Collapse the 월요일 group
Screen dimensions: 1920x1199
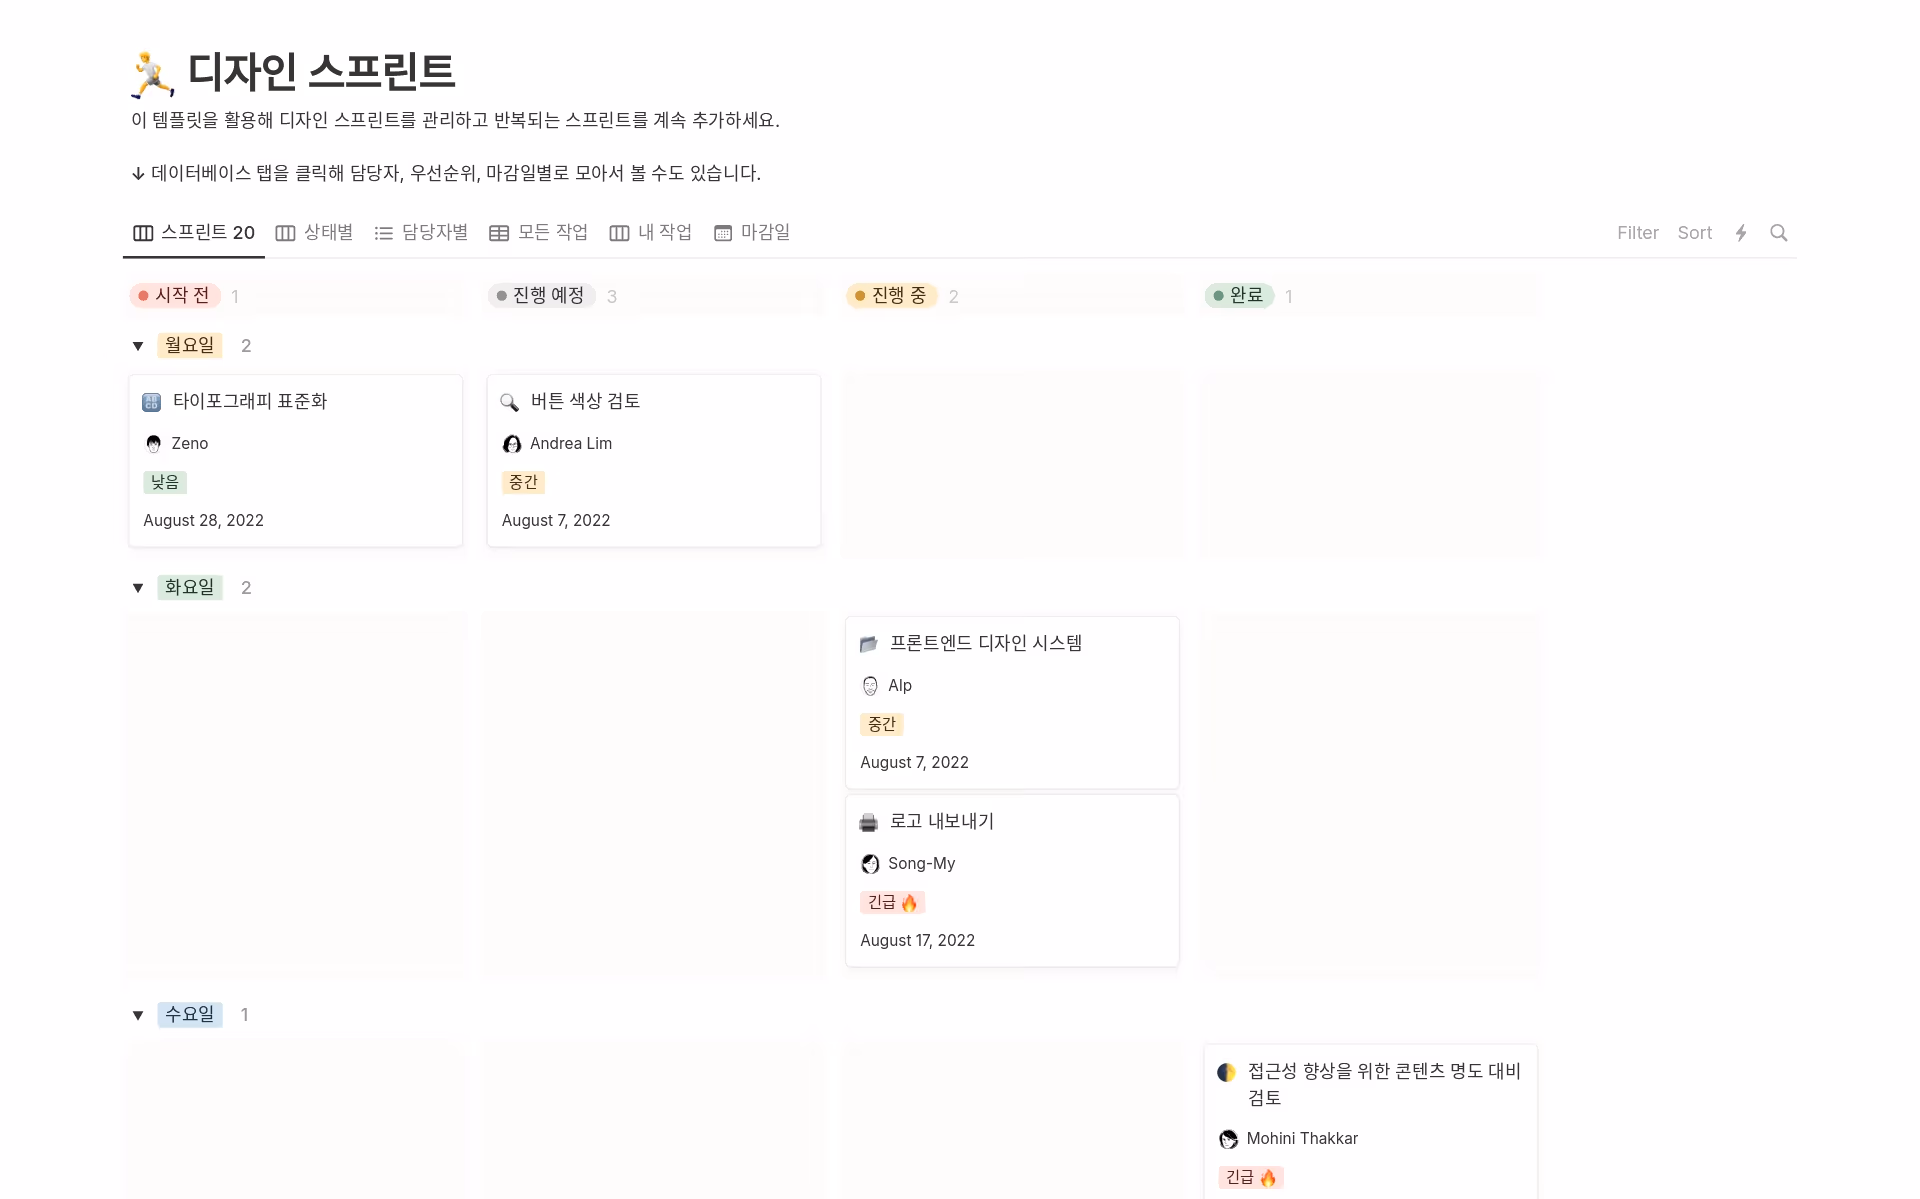pyautogui.click(x=138, y=345)
